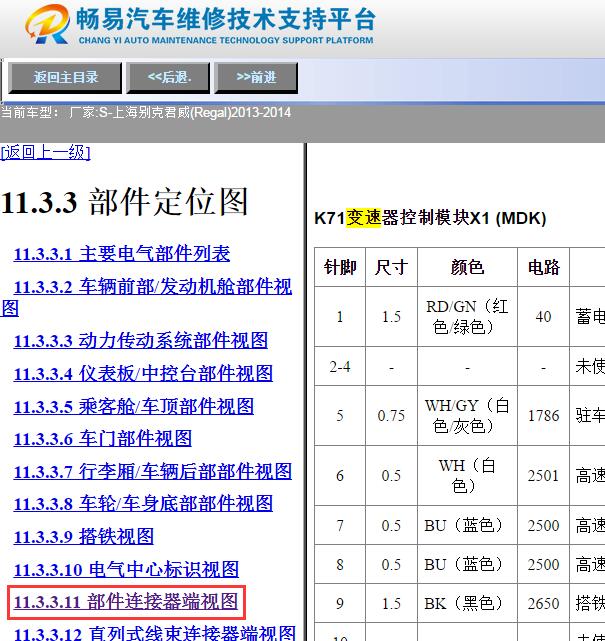Open 11.3.3.11 部件连接器端视图 link

point(126,602)
